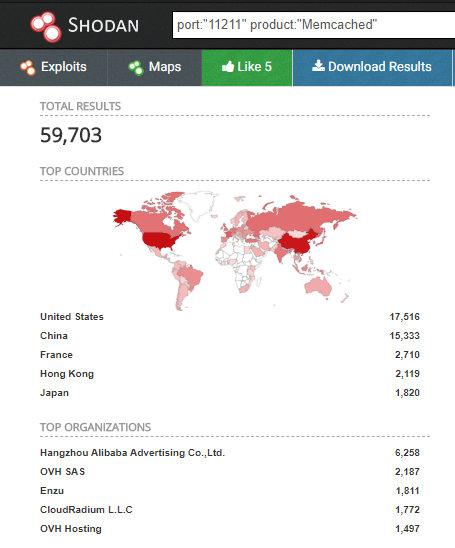Click the 1,820 count value
The width and height of the screenshot is (455, 548).
pos(407,393)
